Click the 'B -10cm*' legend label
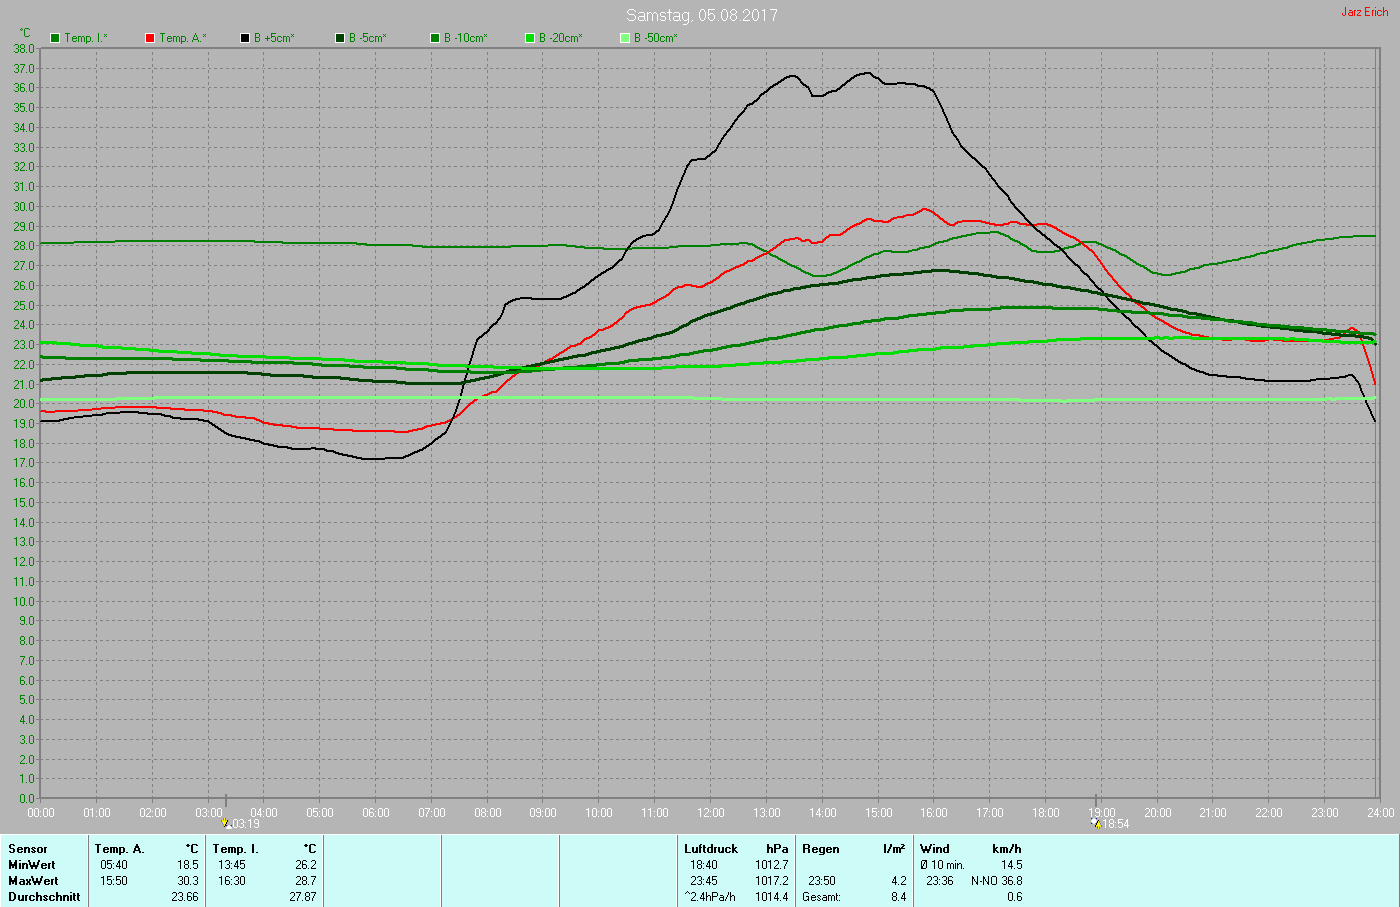The image size is (1400, 907). pos(466,38)
